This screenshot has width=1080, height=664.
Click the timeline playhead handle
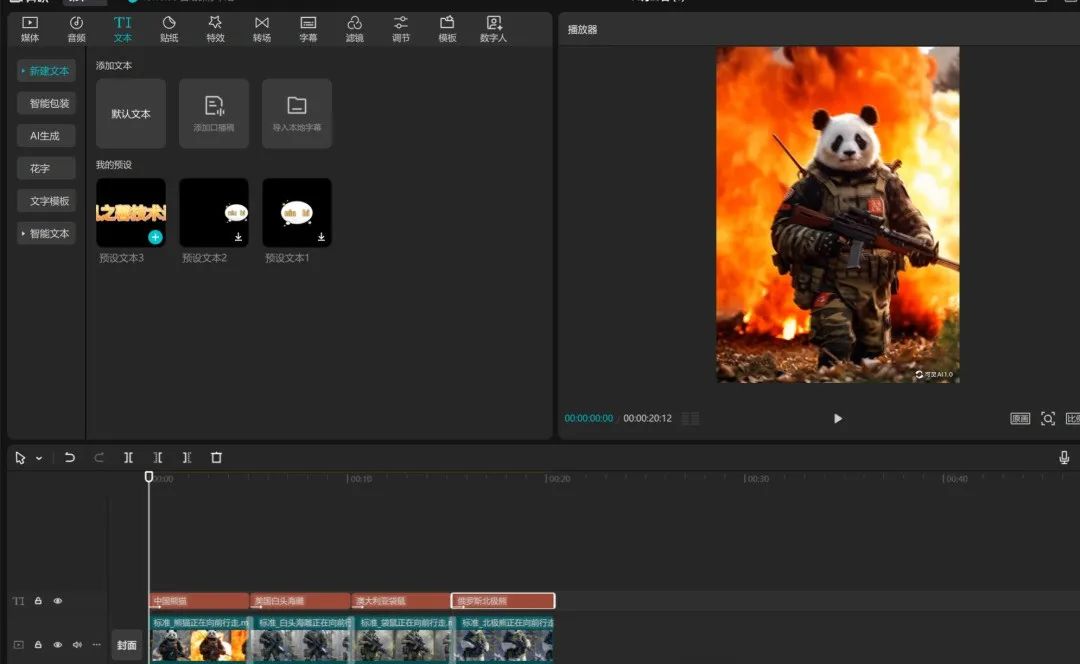click(x=149, y=477)
